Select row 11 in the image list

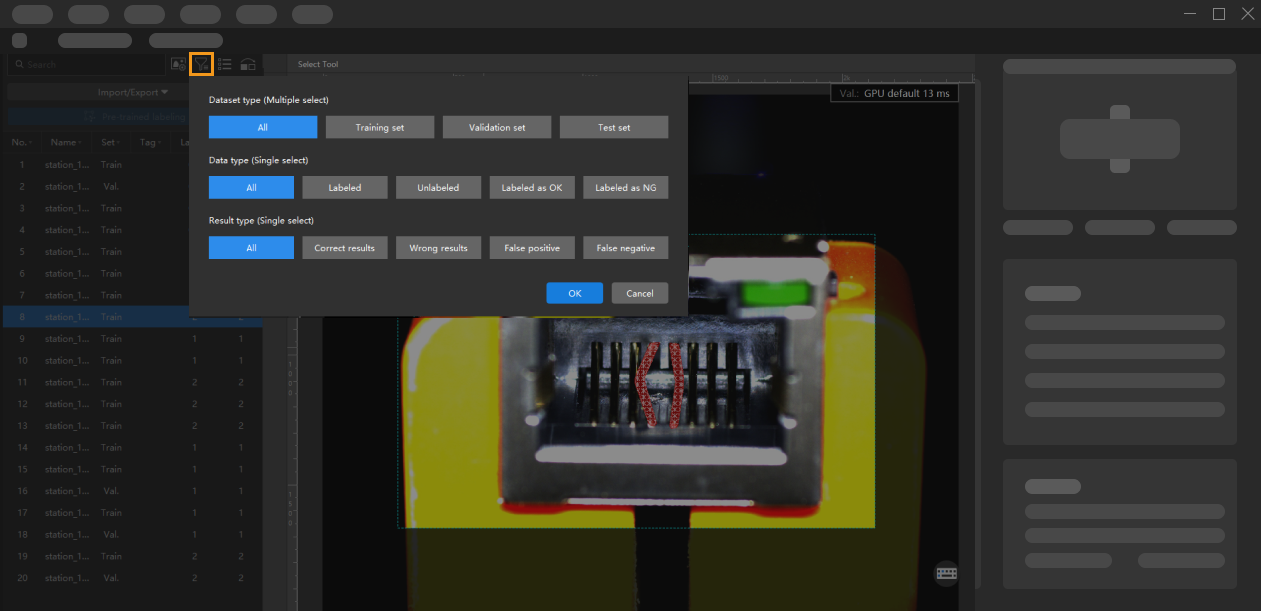(131, 382)
